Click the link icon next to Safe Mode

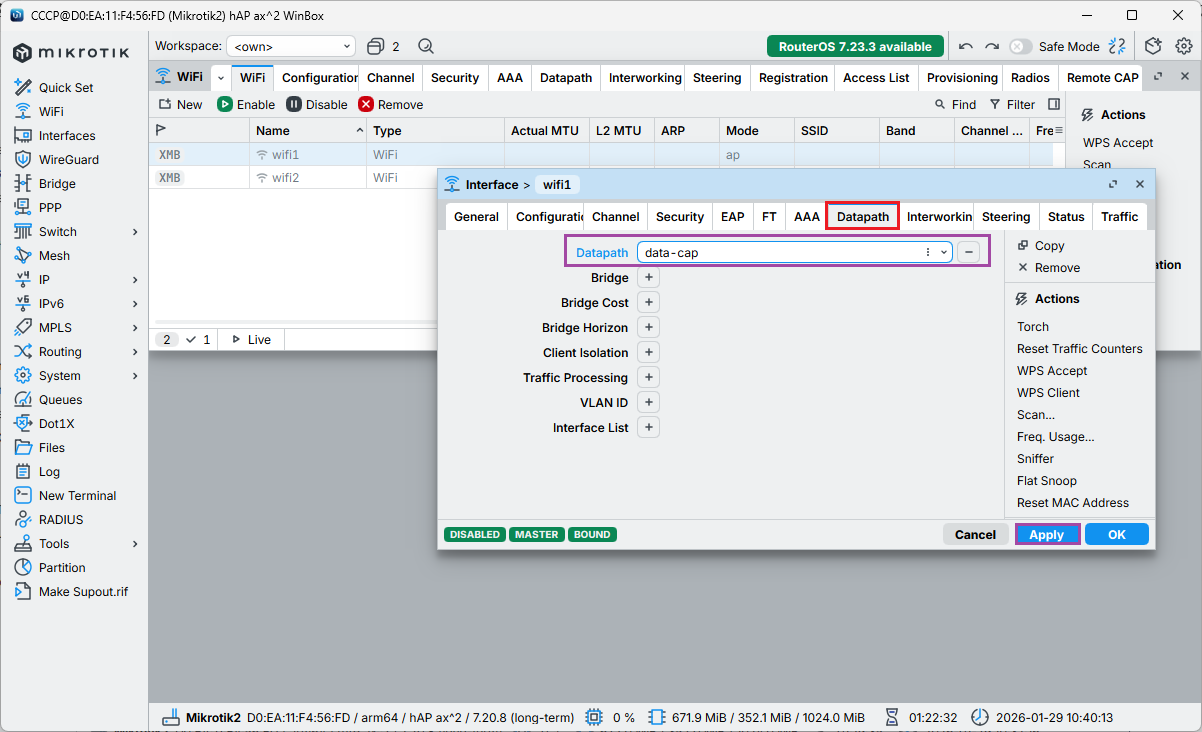[x=1117, y=46]
